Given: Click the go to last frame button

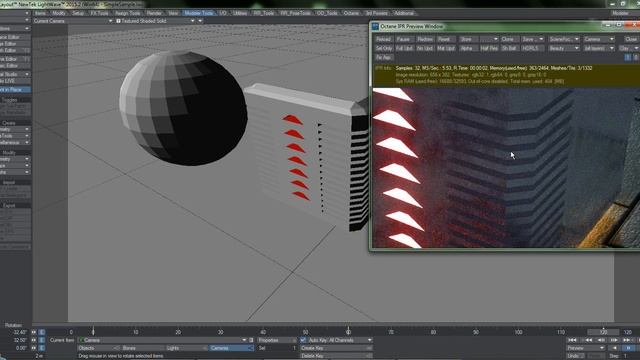Looking at the screenshot, I should 638,340.
